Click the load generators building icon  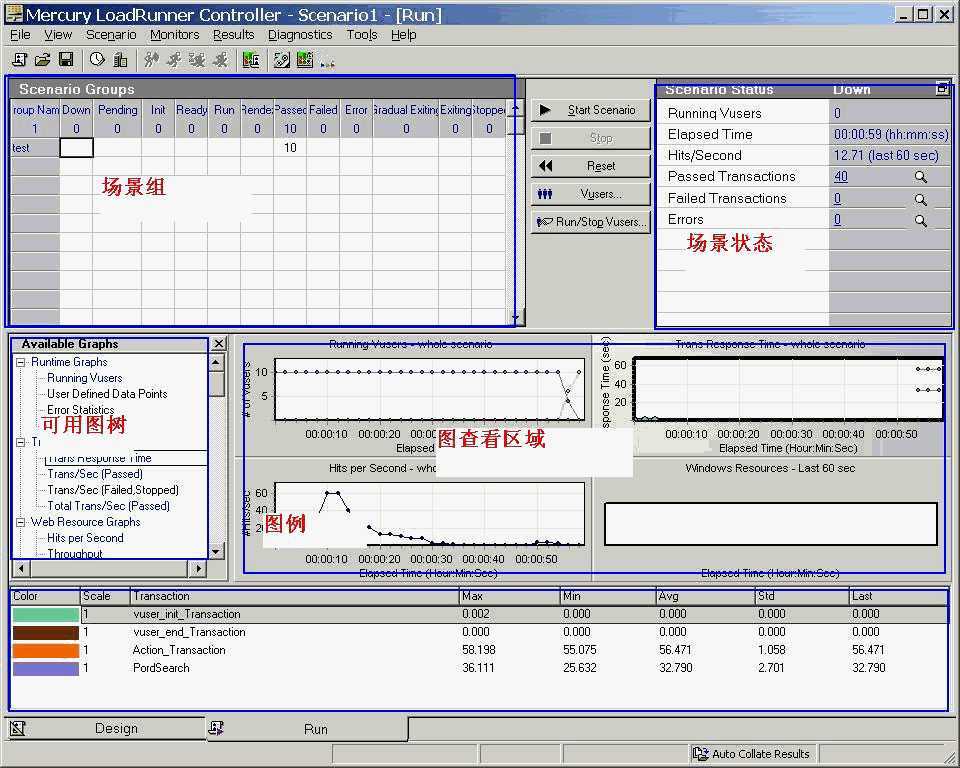point(121,59)
